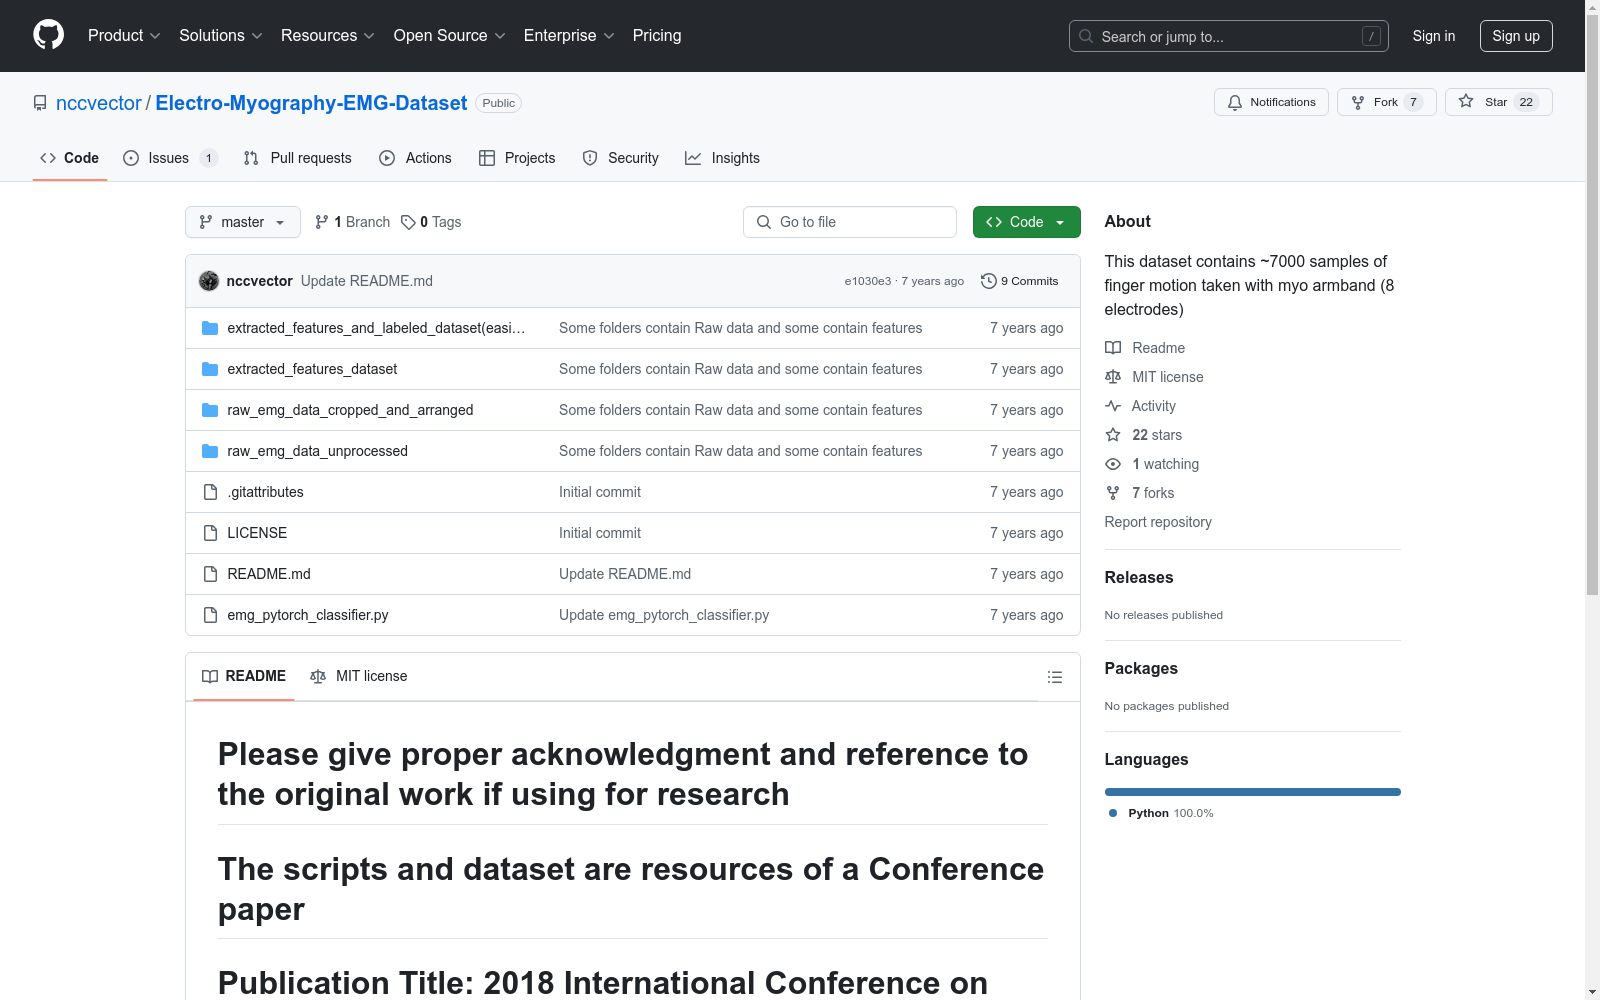The image size is (1600, 1000).
Task: Click the scale icon next to MIT license
Action: pyautogui.click(x=1113, y=377)
